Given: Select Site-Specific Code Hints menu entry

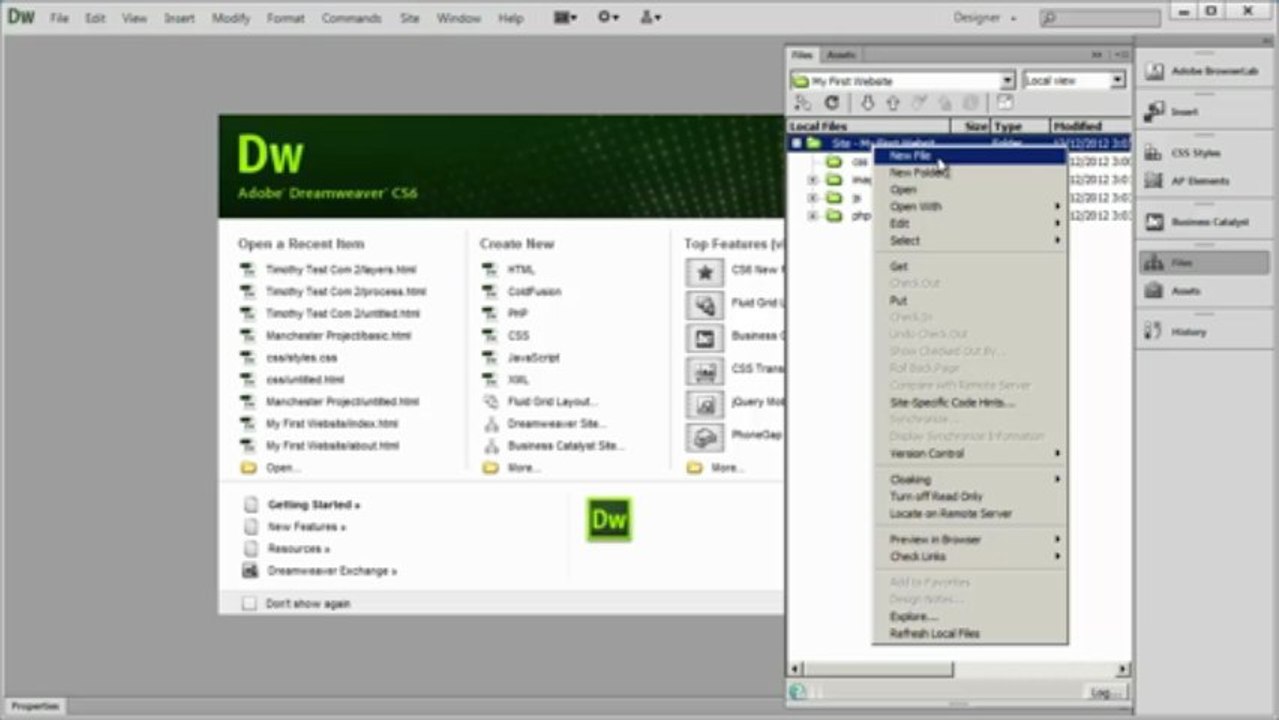Looking at the screenshot, I should pyautogui.click(x=968, y=403).
